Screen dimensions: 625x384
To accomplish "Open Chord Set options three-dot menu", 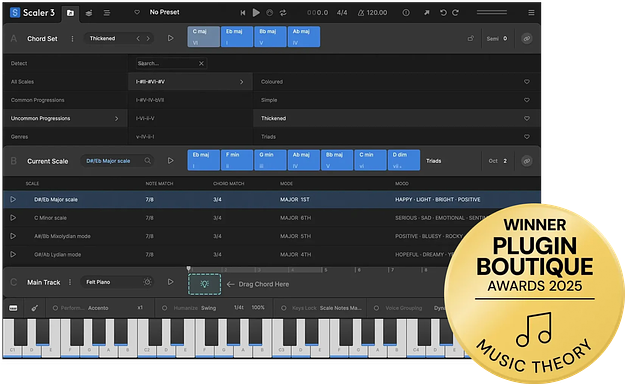I will click(x=72, y=39).
